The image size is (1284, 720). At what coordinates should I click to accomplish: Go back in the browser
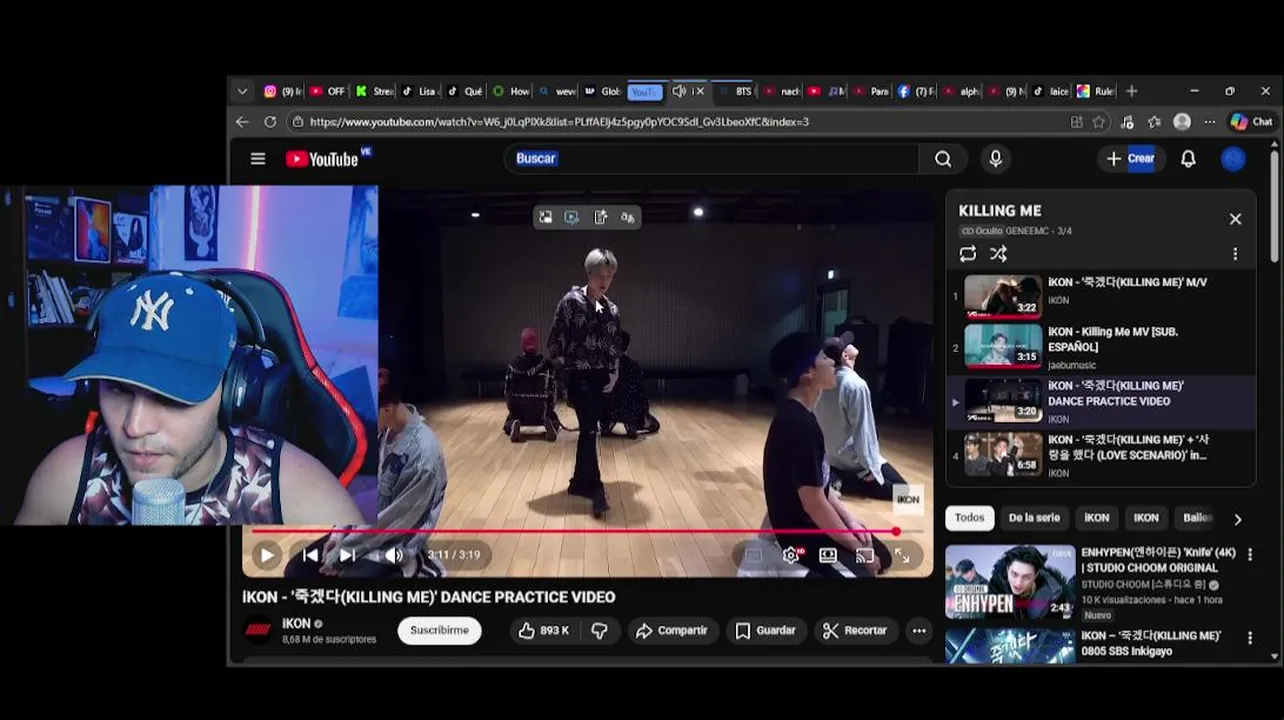[x=242, y=122]
